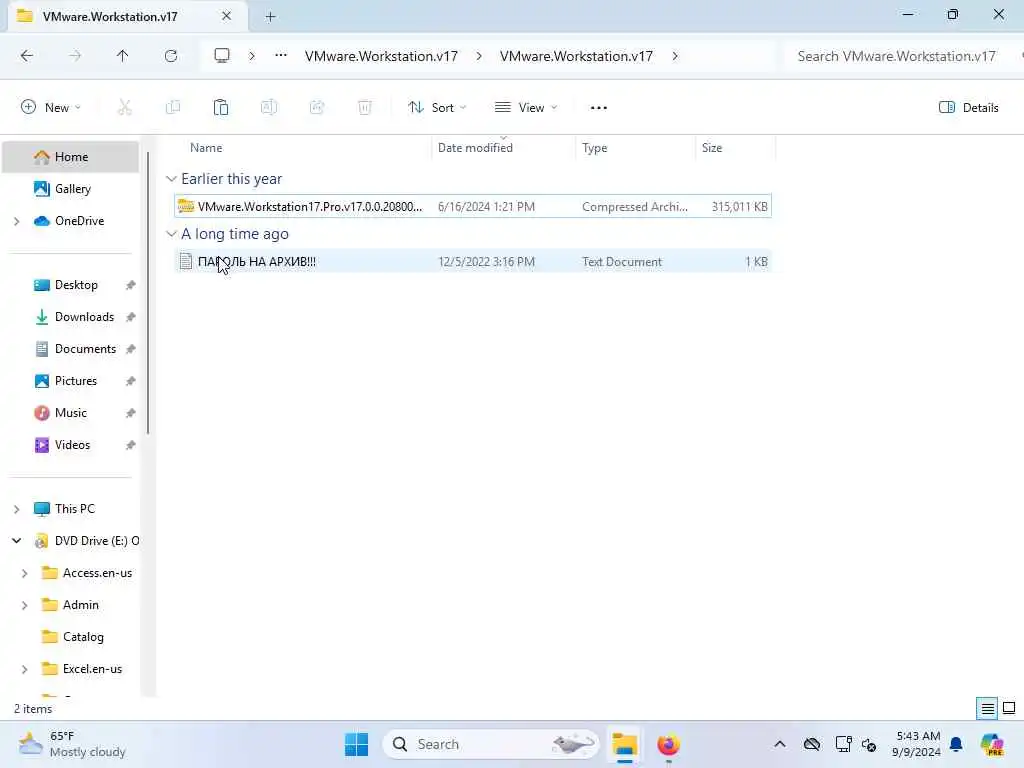Toggle the Details pane

click(x=968, y=108)
